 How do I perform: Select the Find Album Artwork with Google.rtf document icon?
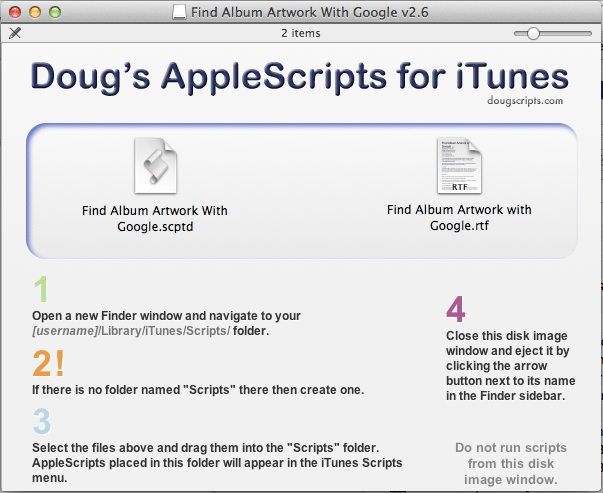point(459,166)
